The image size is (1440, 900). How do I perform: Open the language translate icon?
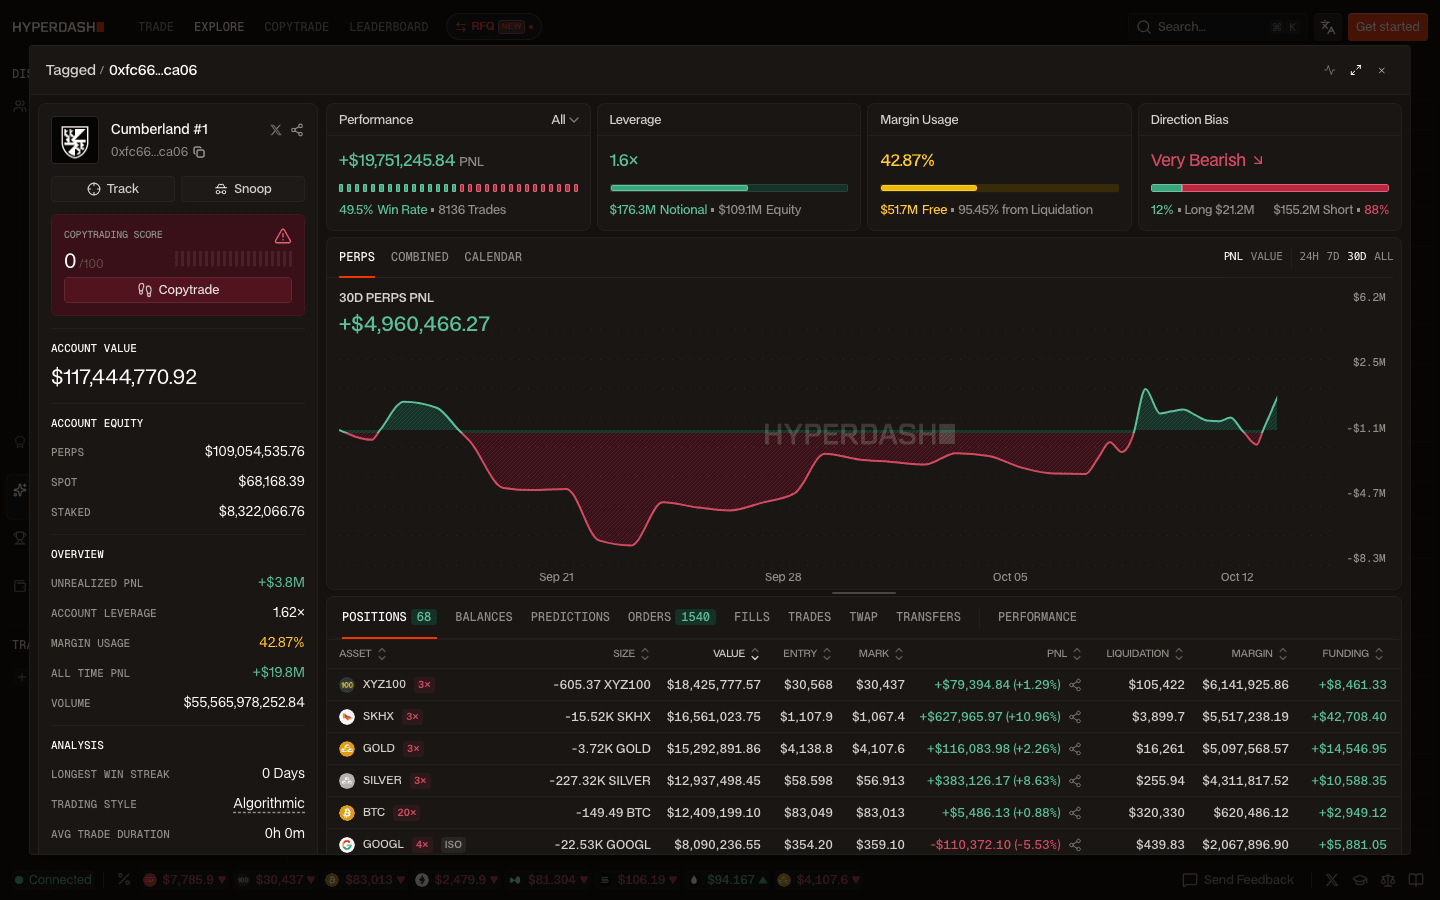tap(1328, 27)
